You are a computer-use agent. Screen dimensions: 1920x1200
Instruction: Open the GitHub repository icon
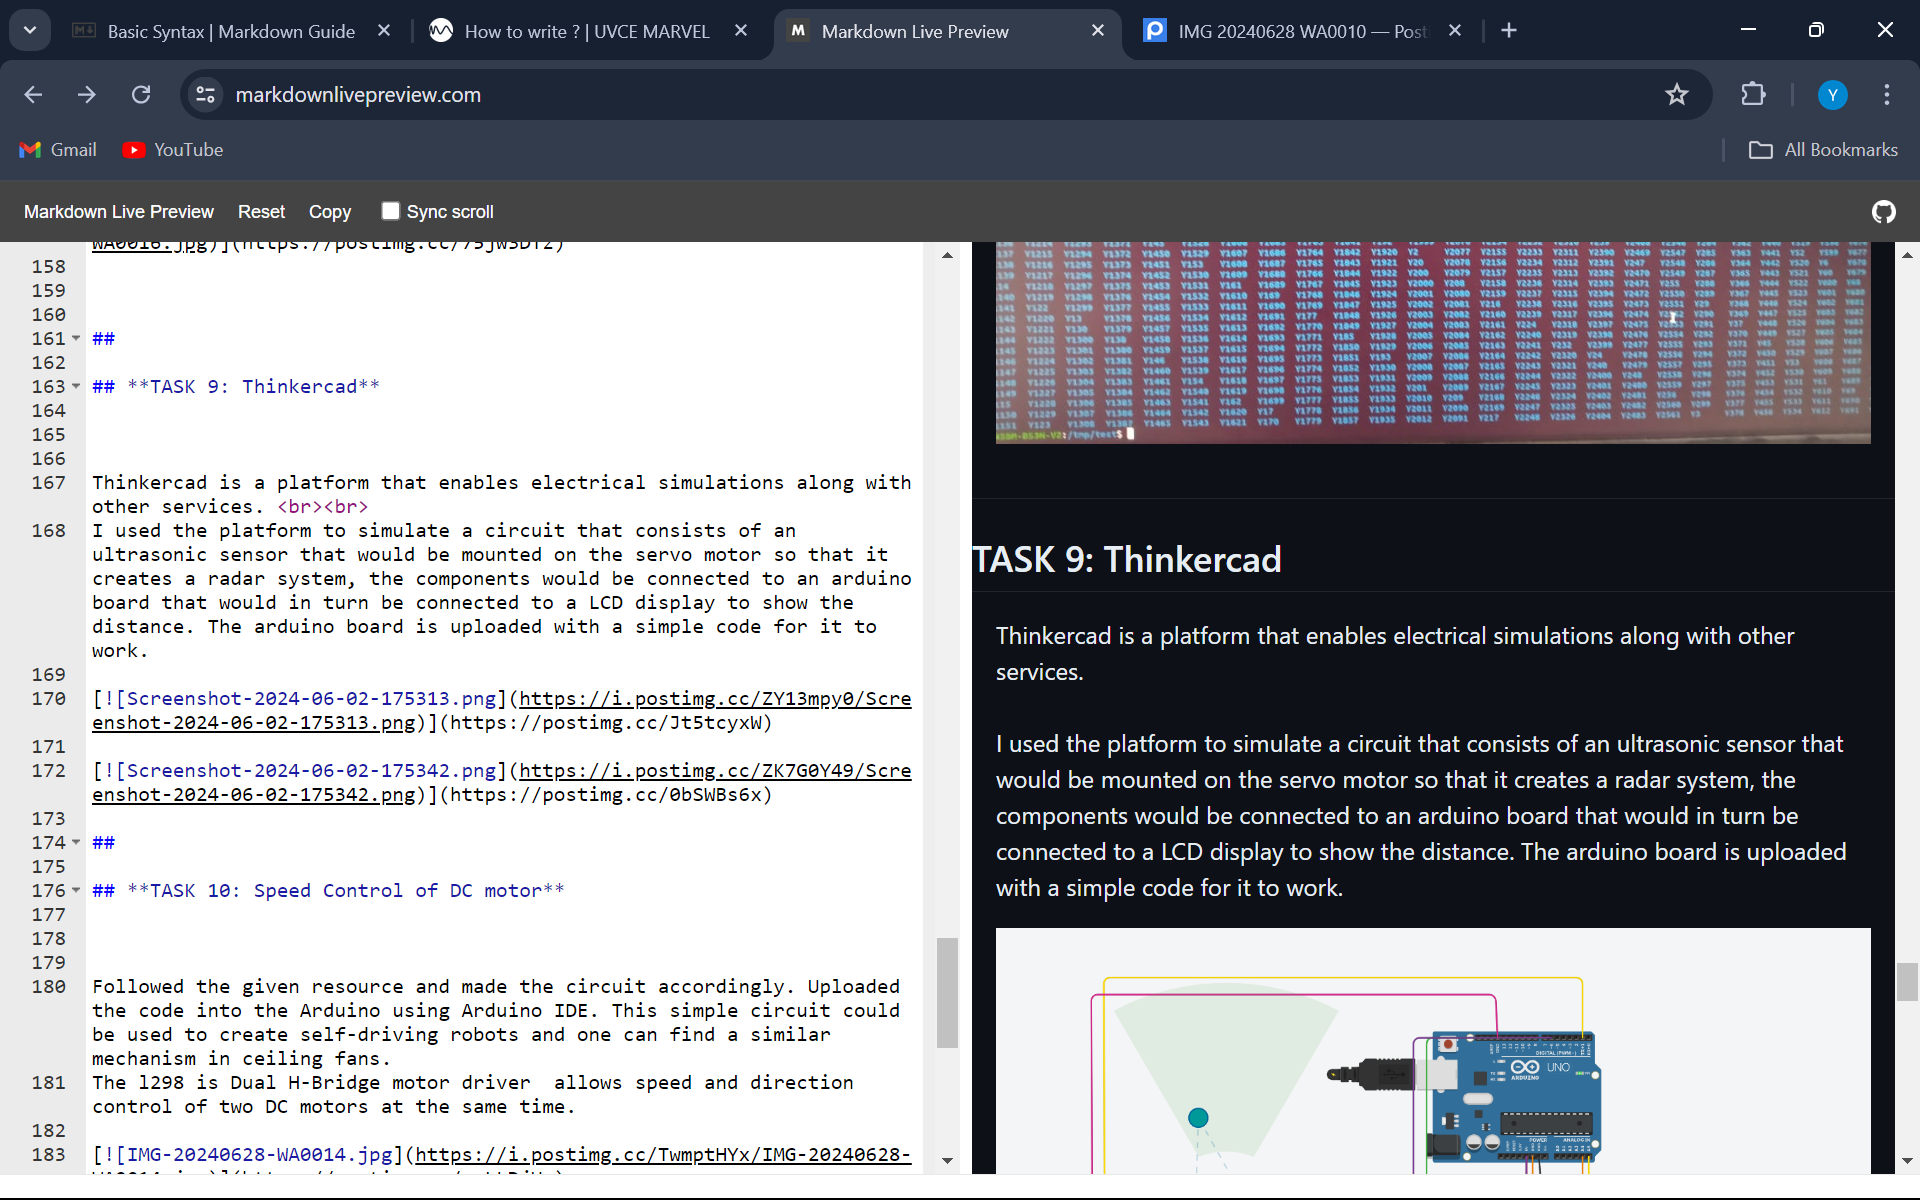(1884, 211)
